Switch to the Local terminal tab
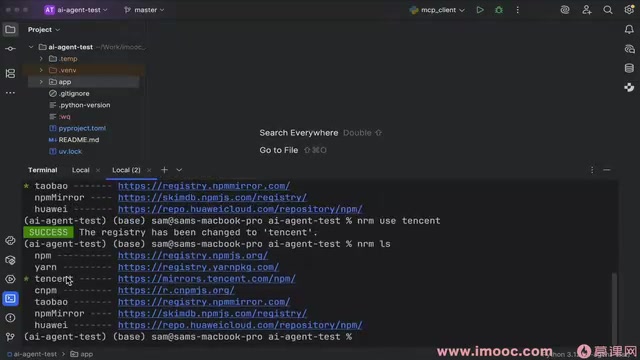 click(x=80, y=170)
